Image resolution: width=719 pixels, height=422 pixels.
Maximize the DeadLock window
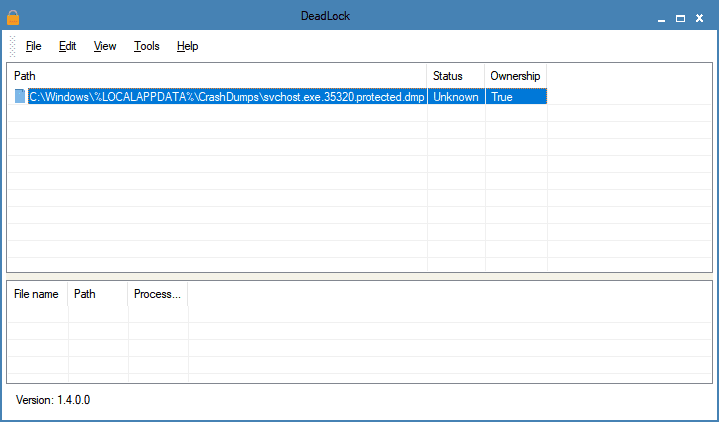point(680,19)
